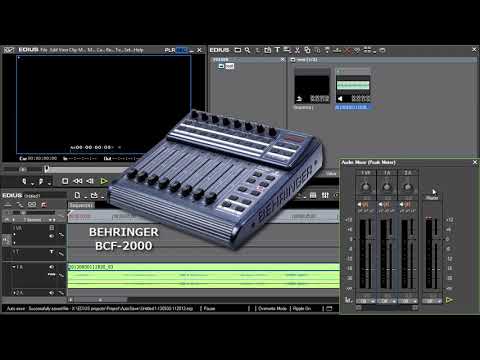
Task: Open the New Sequence dropdown arrow
Action: pyautogui.click(x=85, y=197)
